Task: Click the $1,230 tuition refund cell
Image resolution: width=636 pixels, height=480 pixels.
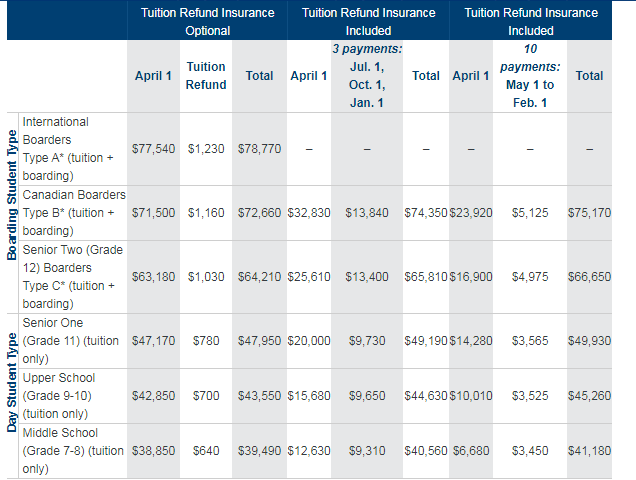Action: 206,148
